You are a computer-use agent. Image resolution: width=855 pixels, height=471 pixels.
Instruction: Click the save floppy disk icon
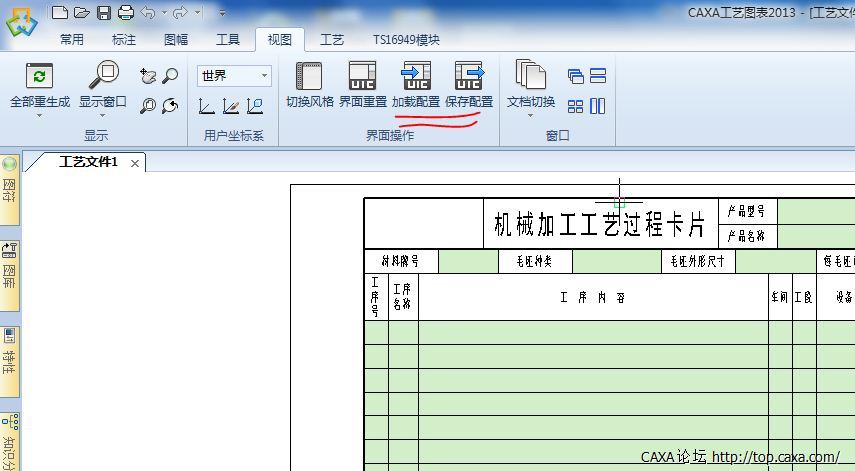click(103, 13)
